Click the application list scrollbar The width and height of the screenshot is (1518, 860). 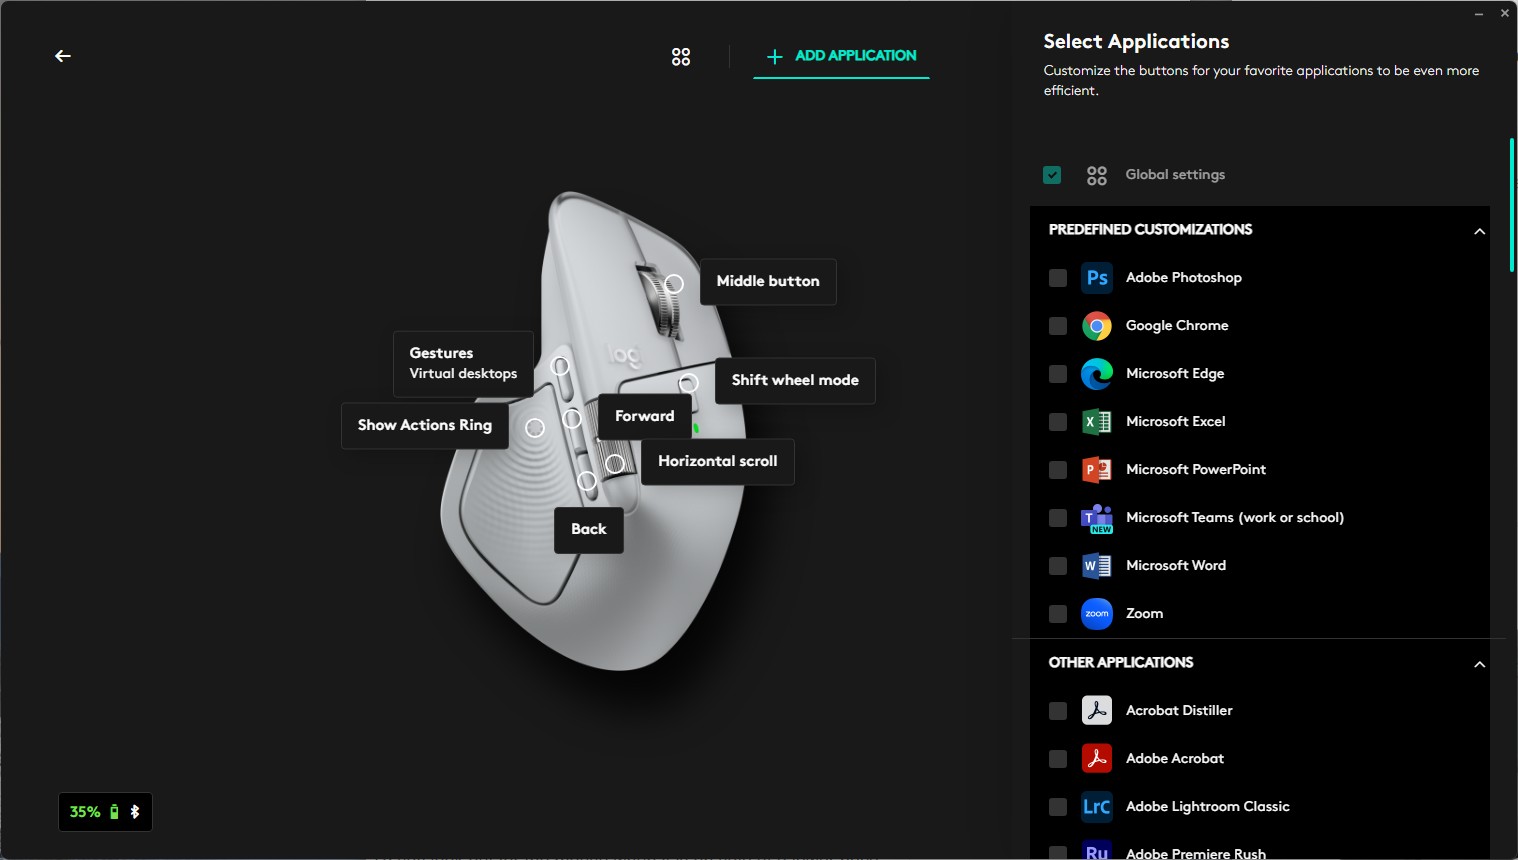(1511, 205)
